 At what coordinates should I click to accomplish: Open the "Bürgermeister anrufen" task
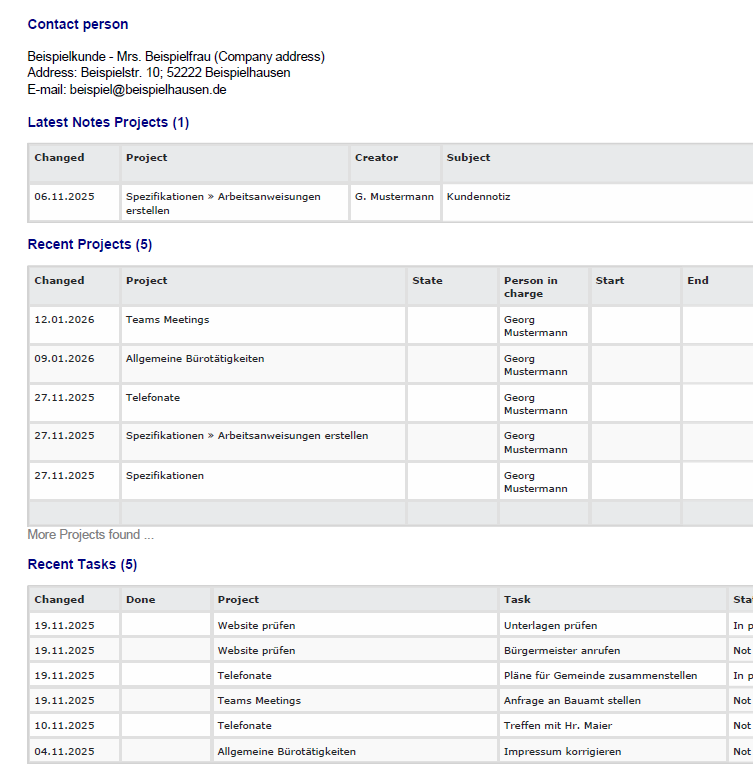click(561, 650)
